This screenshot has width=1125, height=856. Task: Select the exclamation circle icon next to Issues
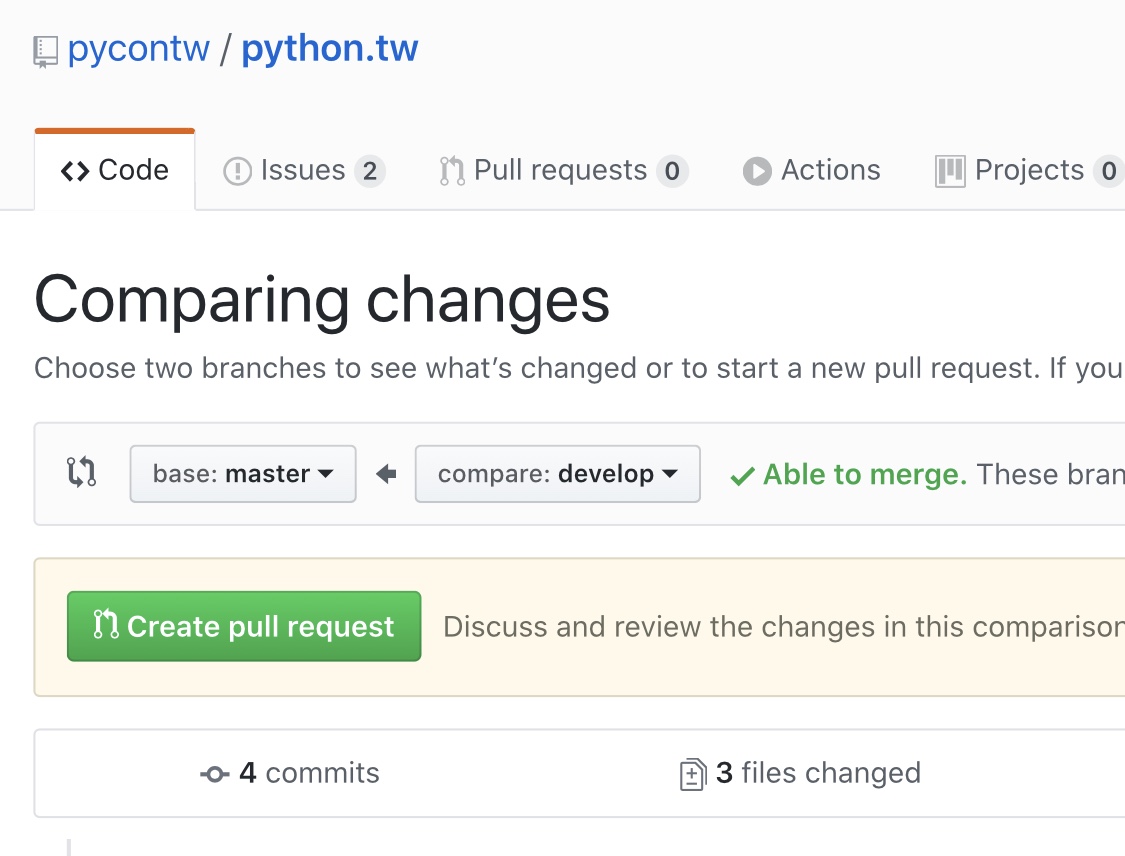click(x=237, y=170)
